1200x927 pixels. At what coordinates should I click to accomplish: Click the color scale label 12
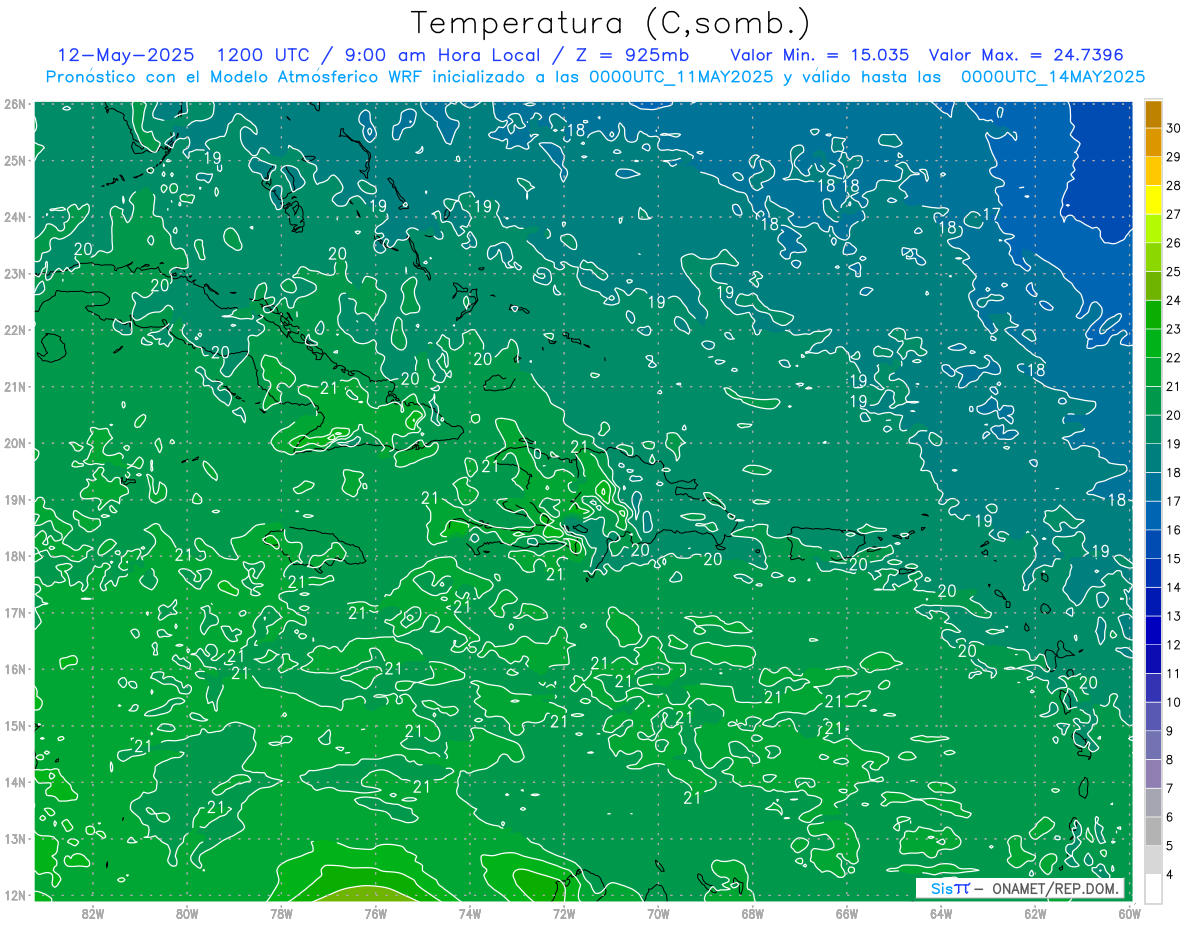(x=1174, y=645)
